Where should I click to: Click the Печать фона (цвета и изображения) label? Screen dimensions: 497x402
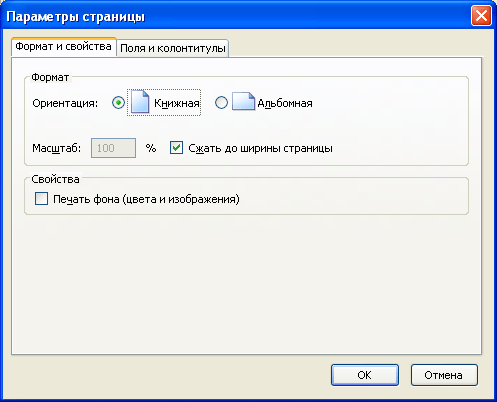click(146, 199)
